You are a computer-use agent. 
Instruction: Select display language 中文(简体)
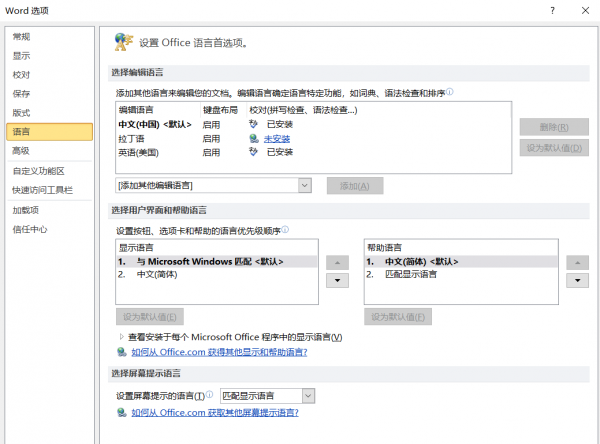click(x=217, y=274)
